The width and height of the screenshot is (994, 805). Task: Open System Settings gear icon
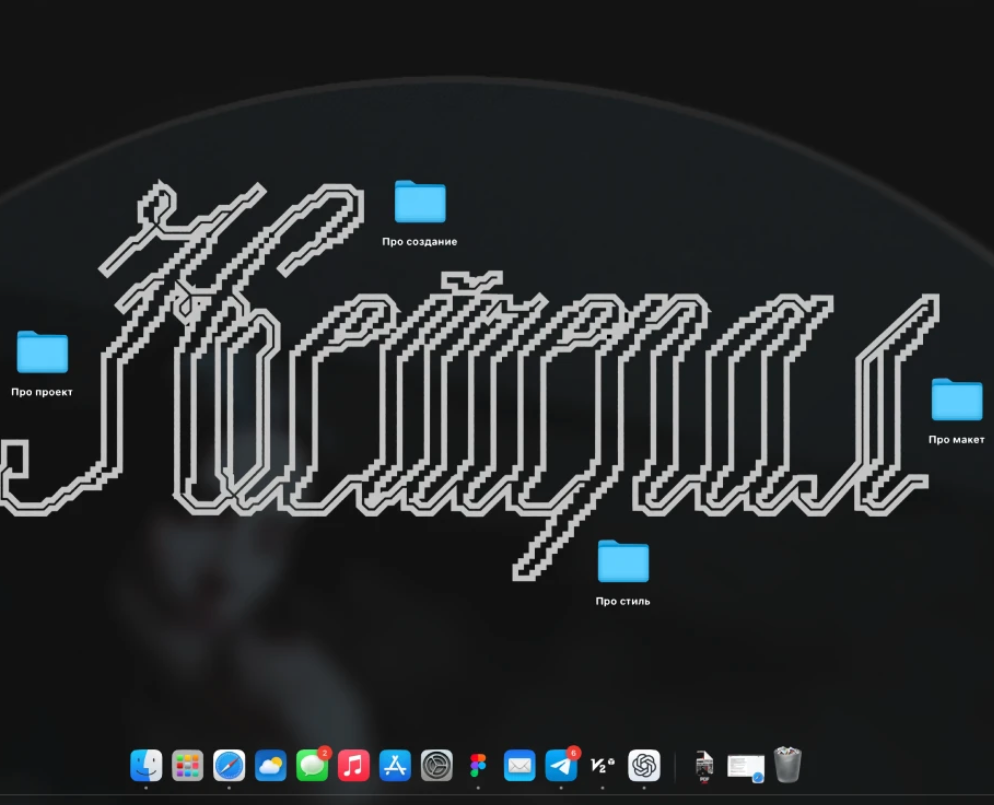point(437,766)
